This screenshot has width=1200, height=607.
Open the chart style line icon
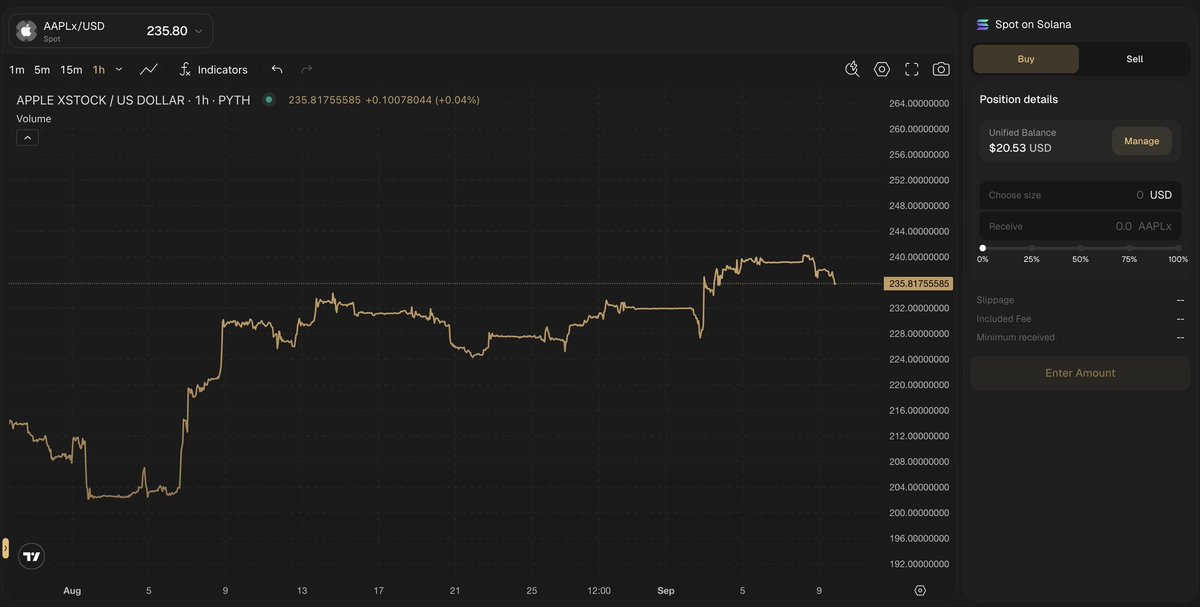click(149, 70)
